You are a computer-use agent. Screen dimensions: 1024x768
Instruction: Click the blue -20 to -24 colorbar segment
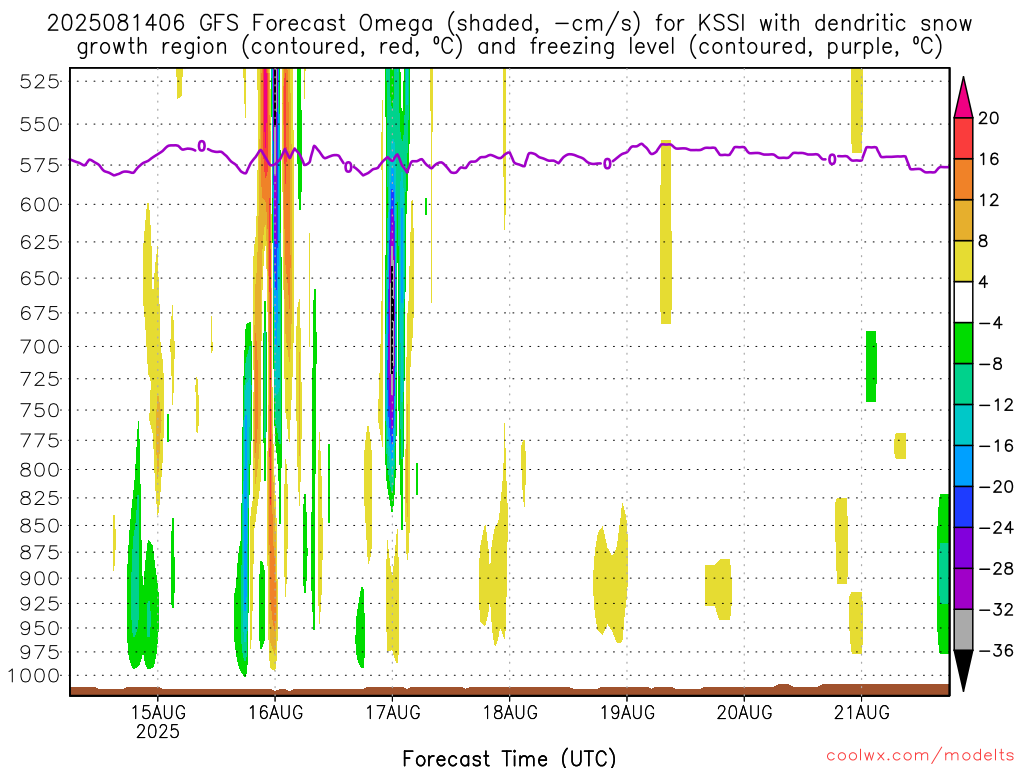coord(963,507)
